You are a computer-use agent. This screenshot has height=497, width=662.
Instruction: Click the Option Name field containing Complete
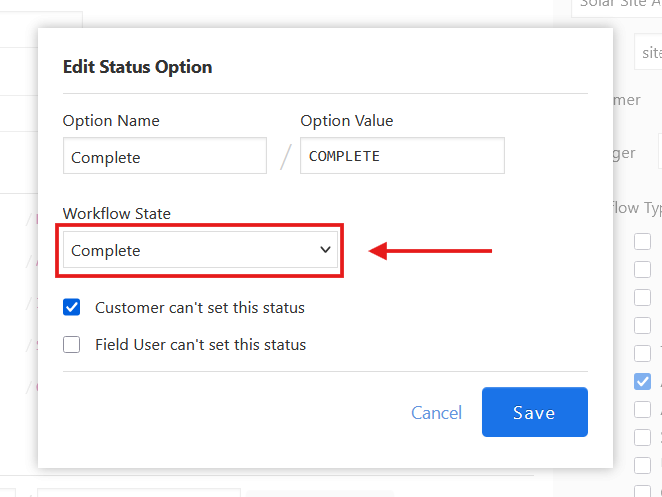[164, 157]
